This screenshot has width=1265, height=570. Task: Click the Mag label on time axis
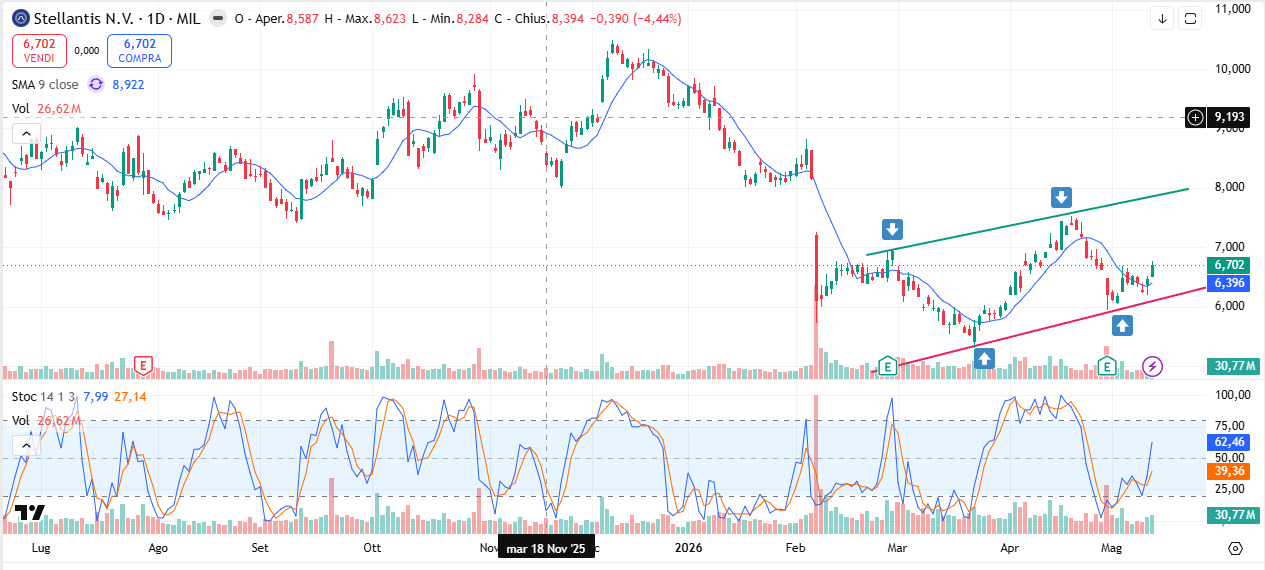click(x=1111, y=548)
